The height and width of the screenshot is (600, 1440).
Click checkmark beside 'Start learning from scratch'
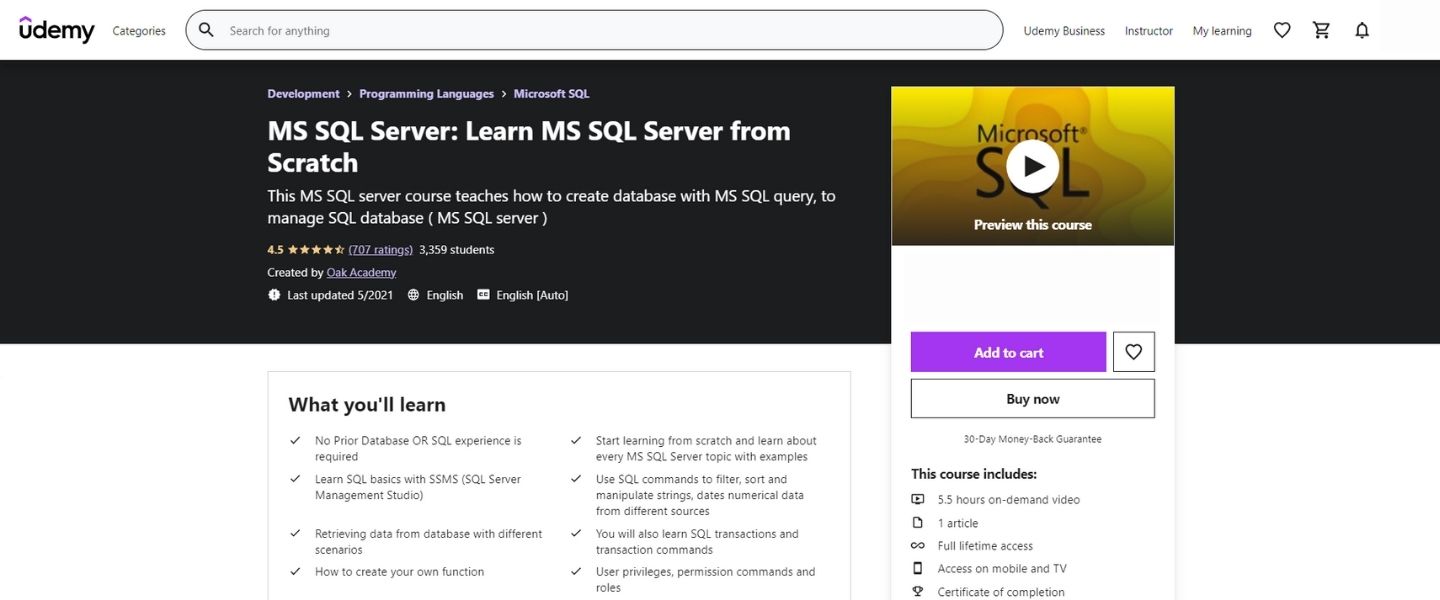[576, 440]
